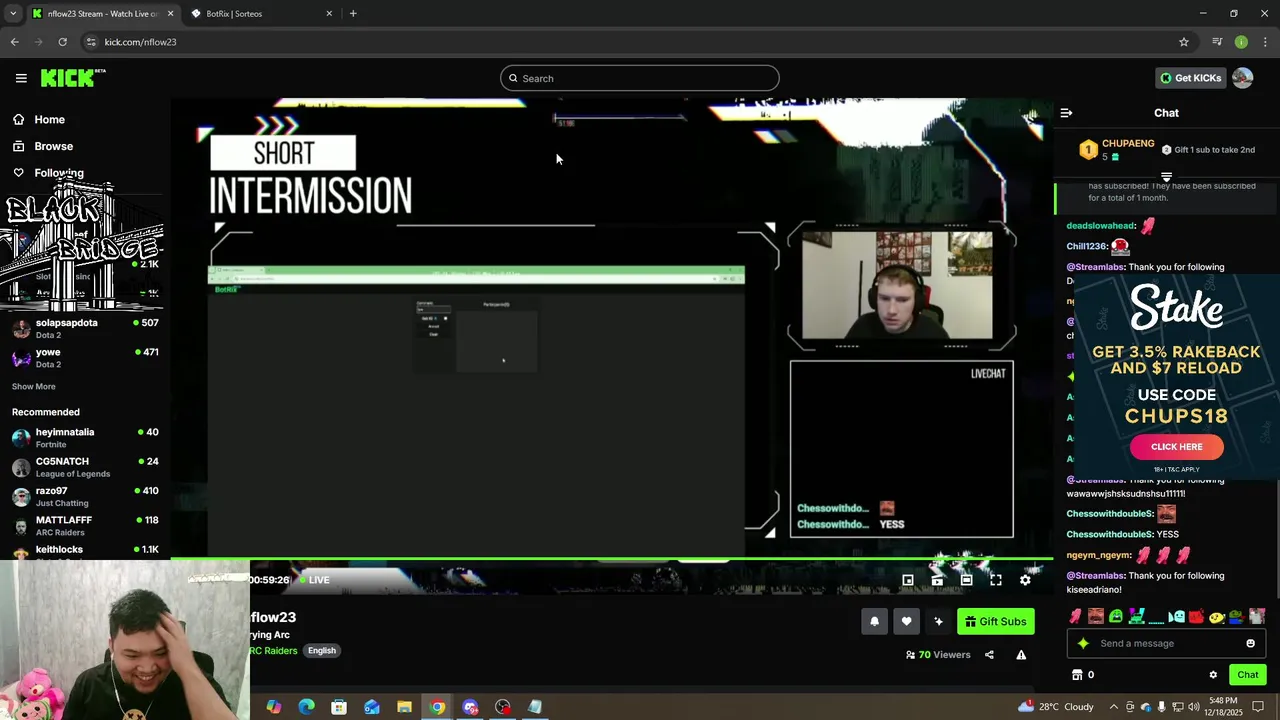This screenshot has height=720, width=1280.
Task: Click the Chill1236 username in chat
Action: [1086, 246]
